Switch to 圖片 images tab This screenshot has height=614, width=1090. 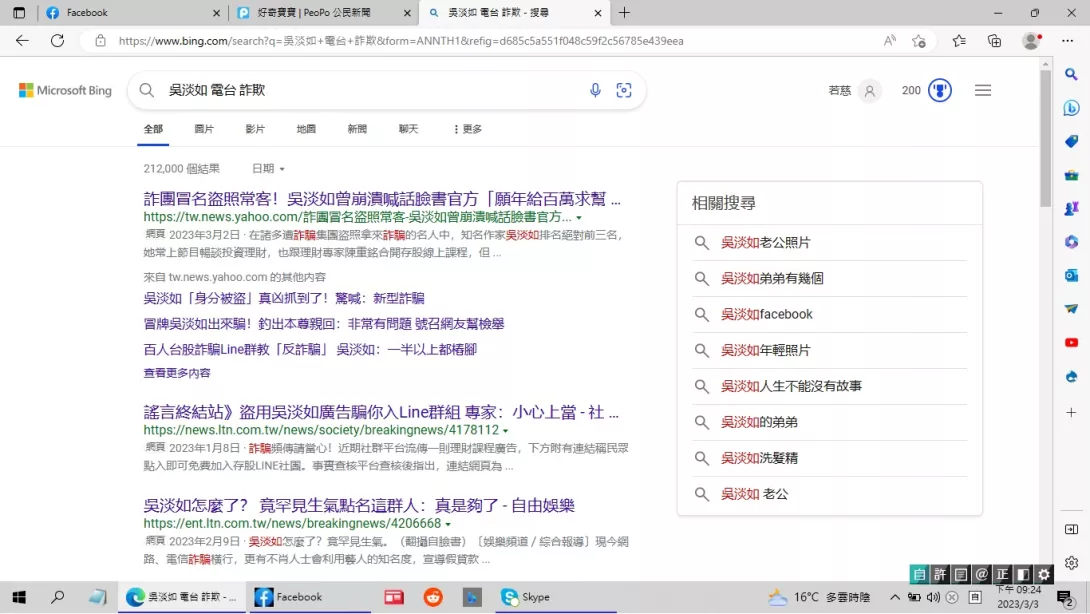[x=204, y=129]
